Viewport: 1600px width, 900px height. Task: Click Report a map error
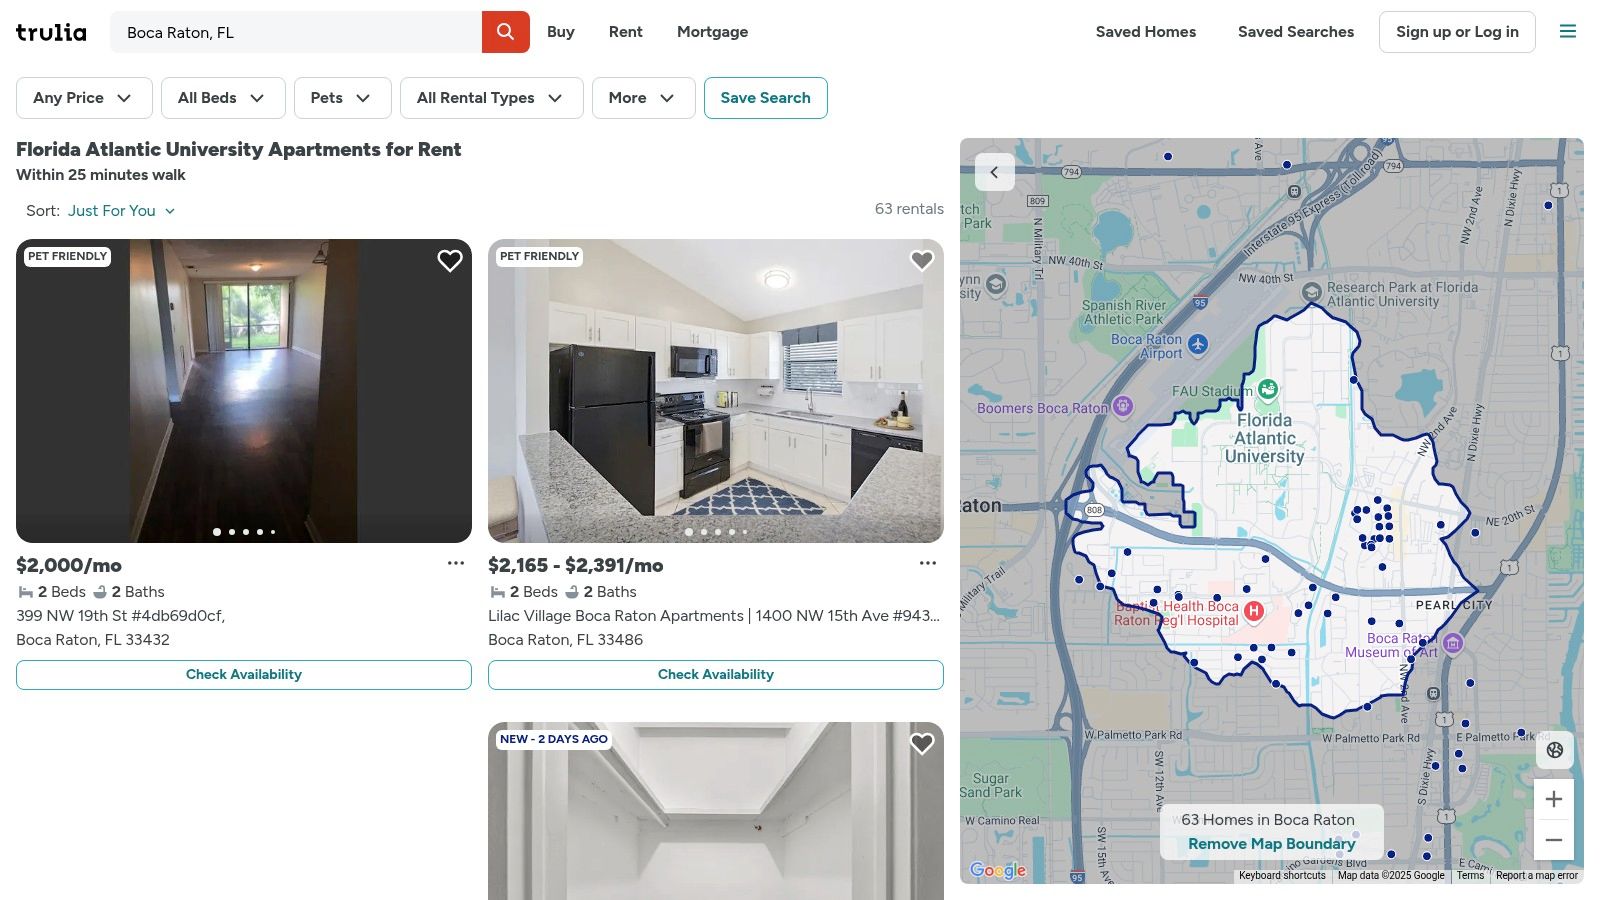1537,876
